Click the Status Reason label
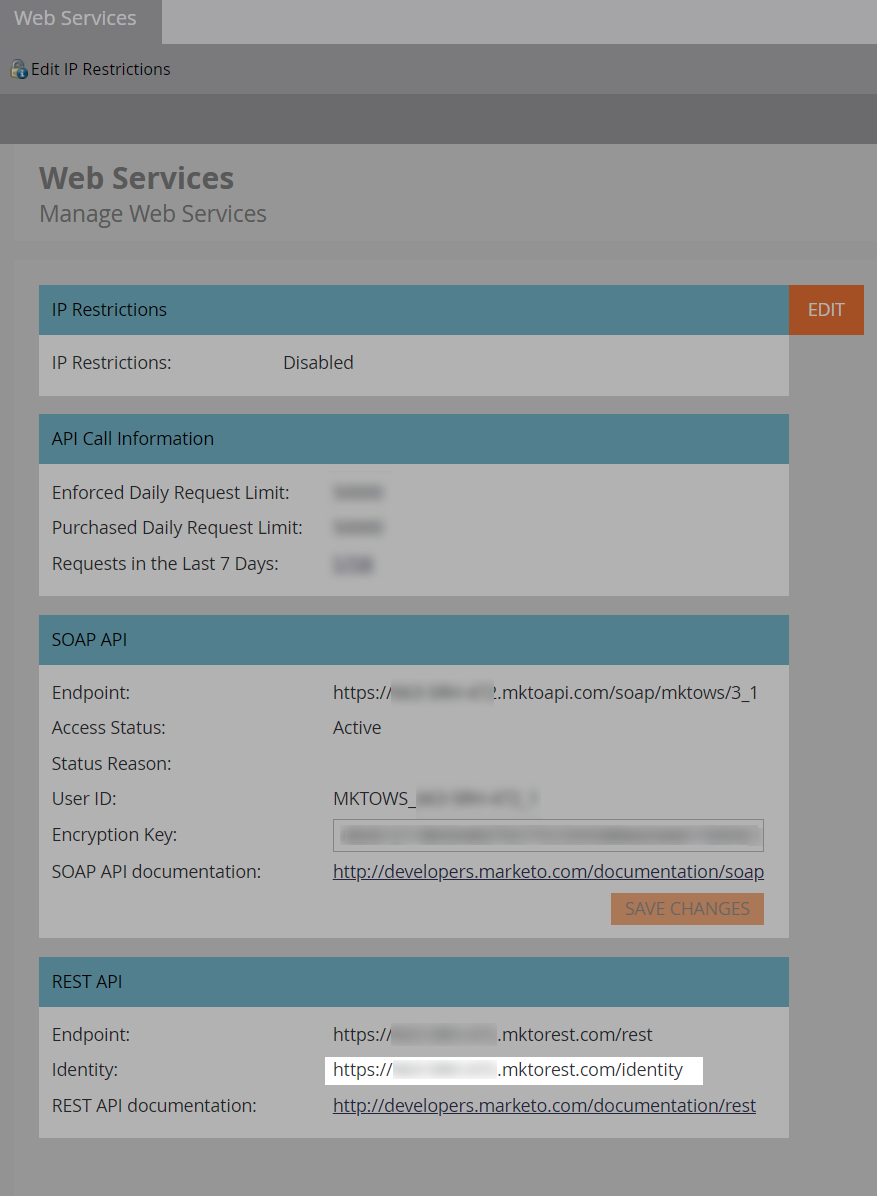 pos(111,764)
